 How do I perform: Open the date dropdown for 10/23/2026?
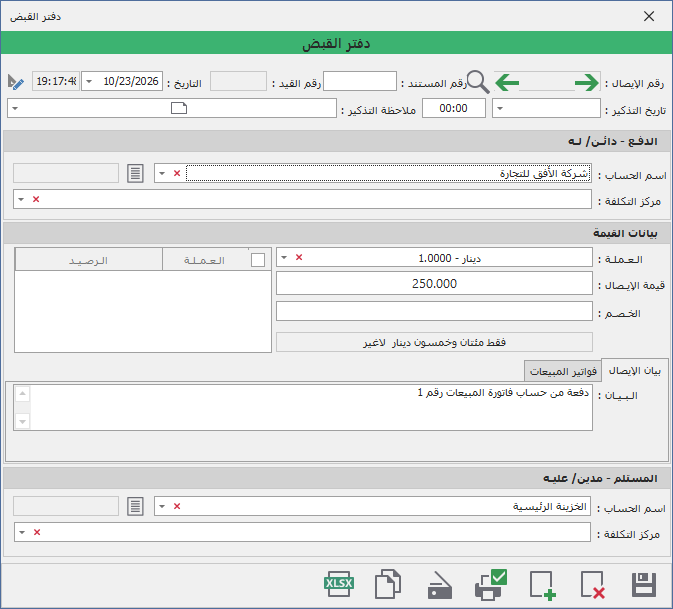[89, 82]
